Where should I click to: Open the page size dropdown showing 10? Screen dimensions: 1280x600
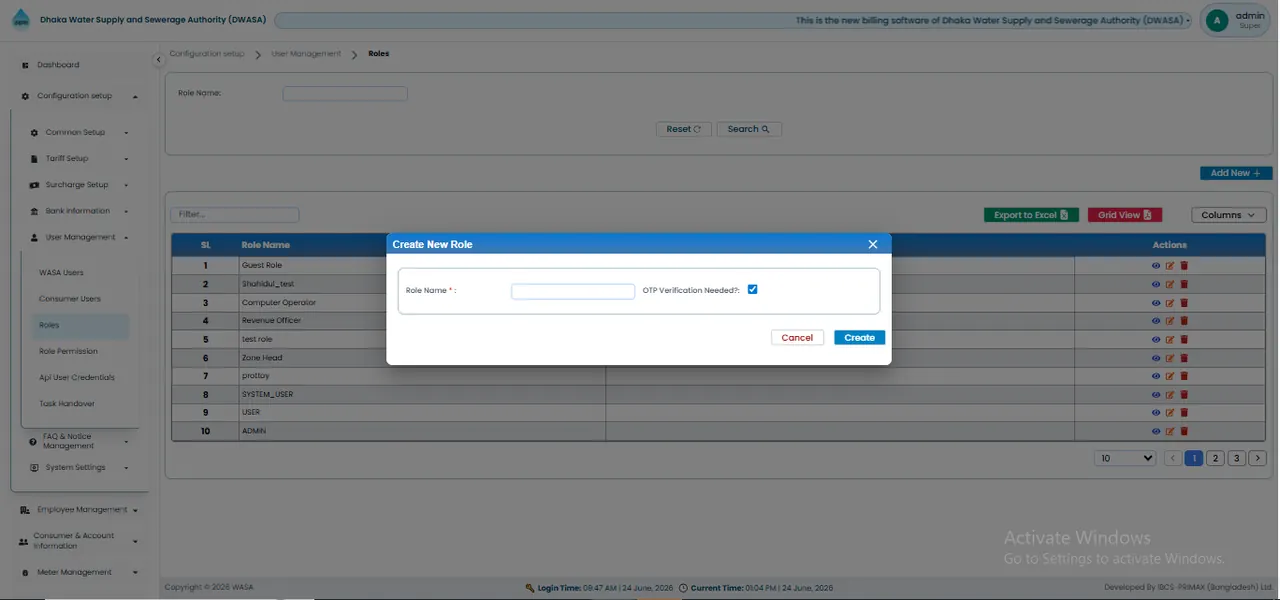point(1126,458)
